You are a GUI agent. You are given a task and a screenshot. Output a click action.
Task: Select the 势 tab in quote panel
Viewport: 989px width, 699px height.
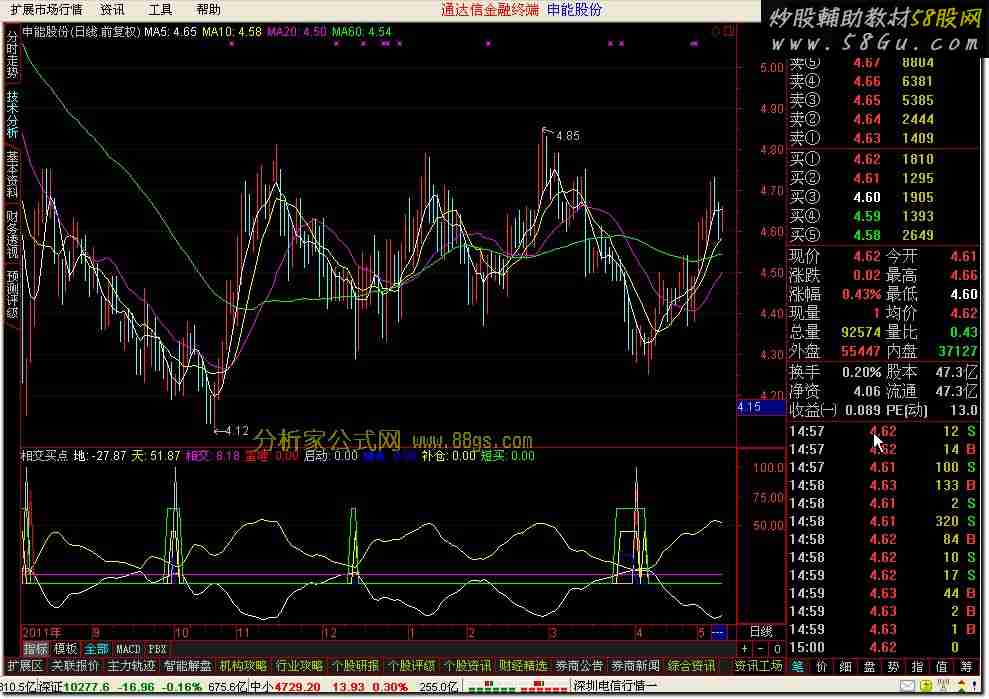(894, 666)
